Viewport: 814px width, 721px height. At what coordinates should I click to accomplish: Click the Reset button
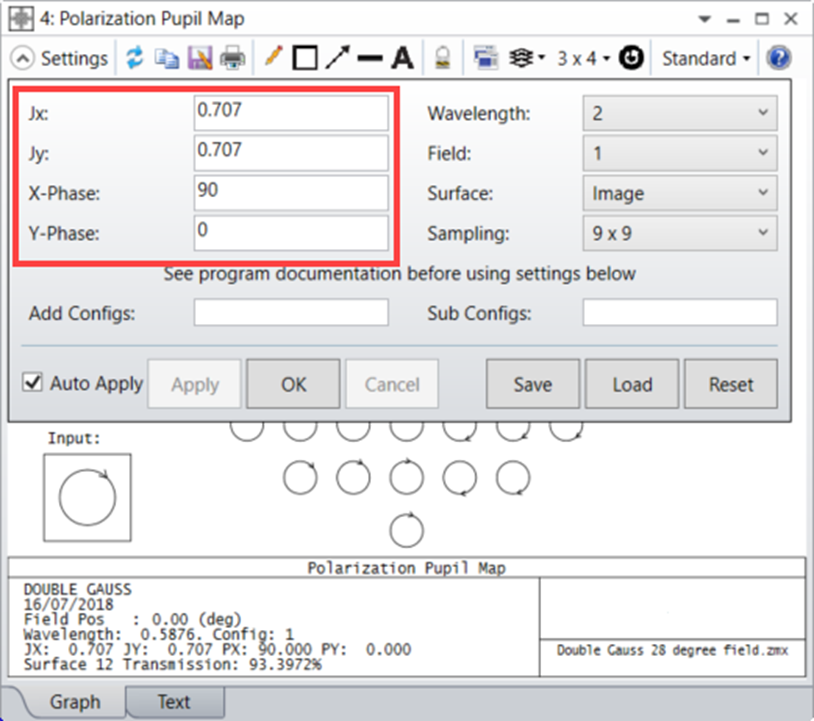pyautogui.click(x=730, y=383)
